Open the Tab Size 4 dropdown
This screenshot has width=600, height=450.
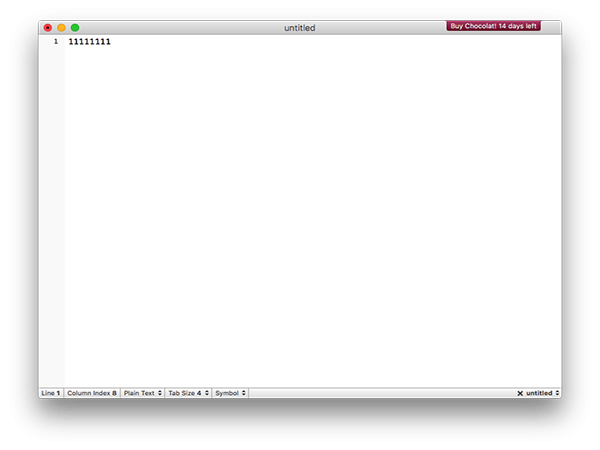pos(188,393)
